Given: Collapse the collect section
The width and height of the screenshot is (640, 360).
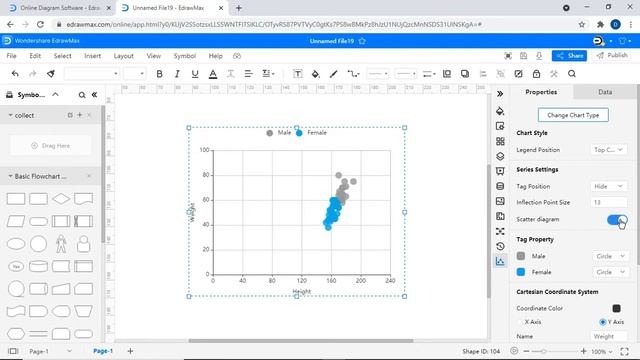Looking at the screenshot, I should (x=10, y=116).
